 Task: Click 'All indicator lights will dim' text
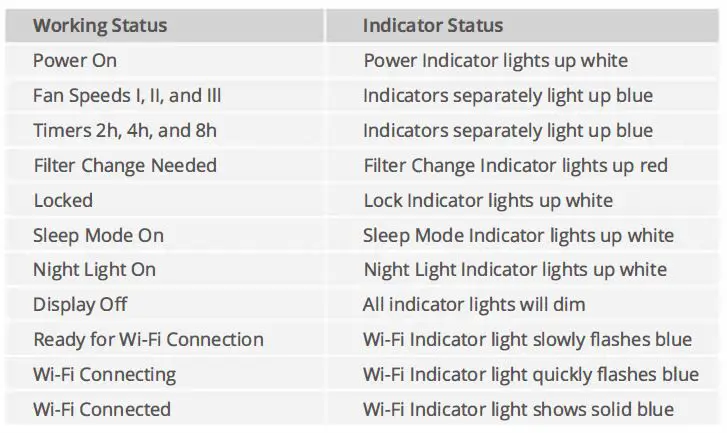click(x=474, y=304)
